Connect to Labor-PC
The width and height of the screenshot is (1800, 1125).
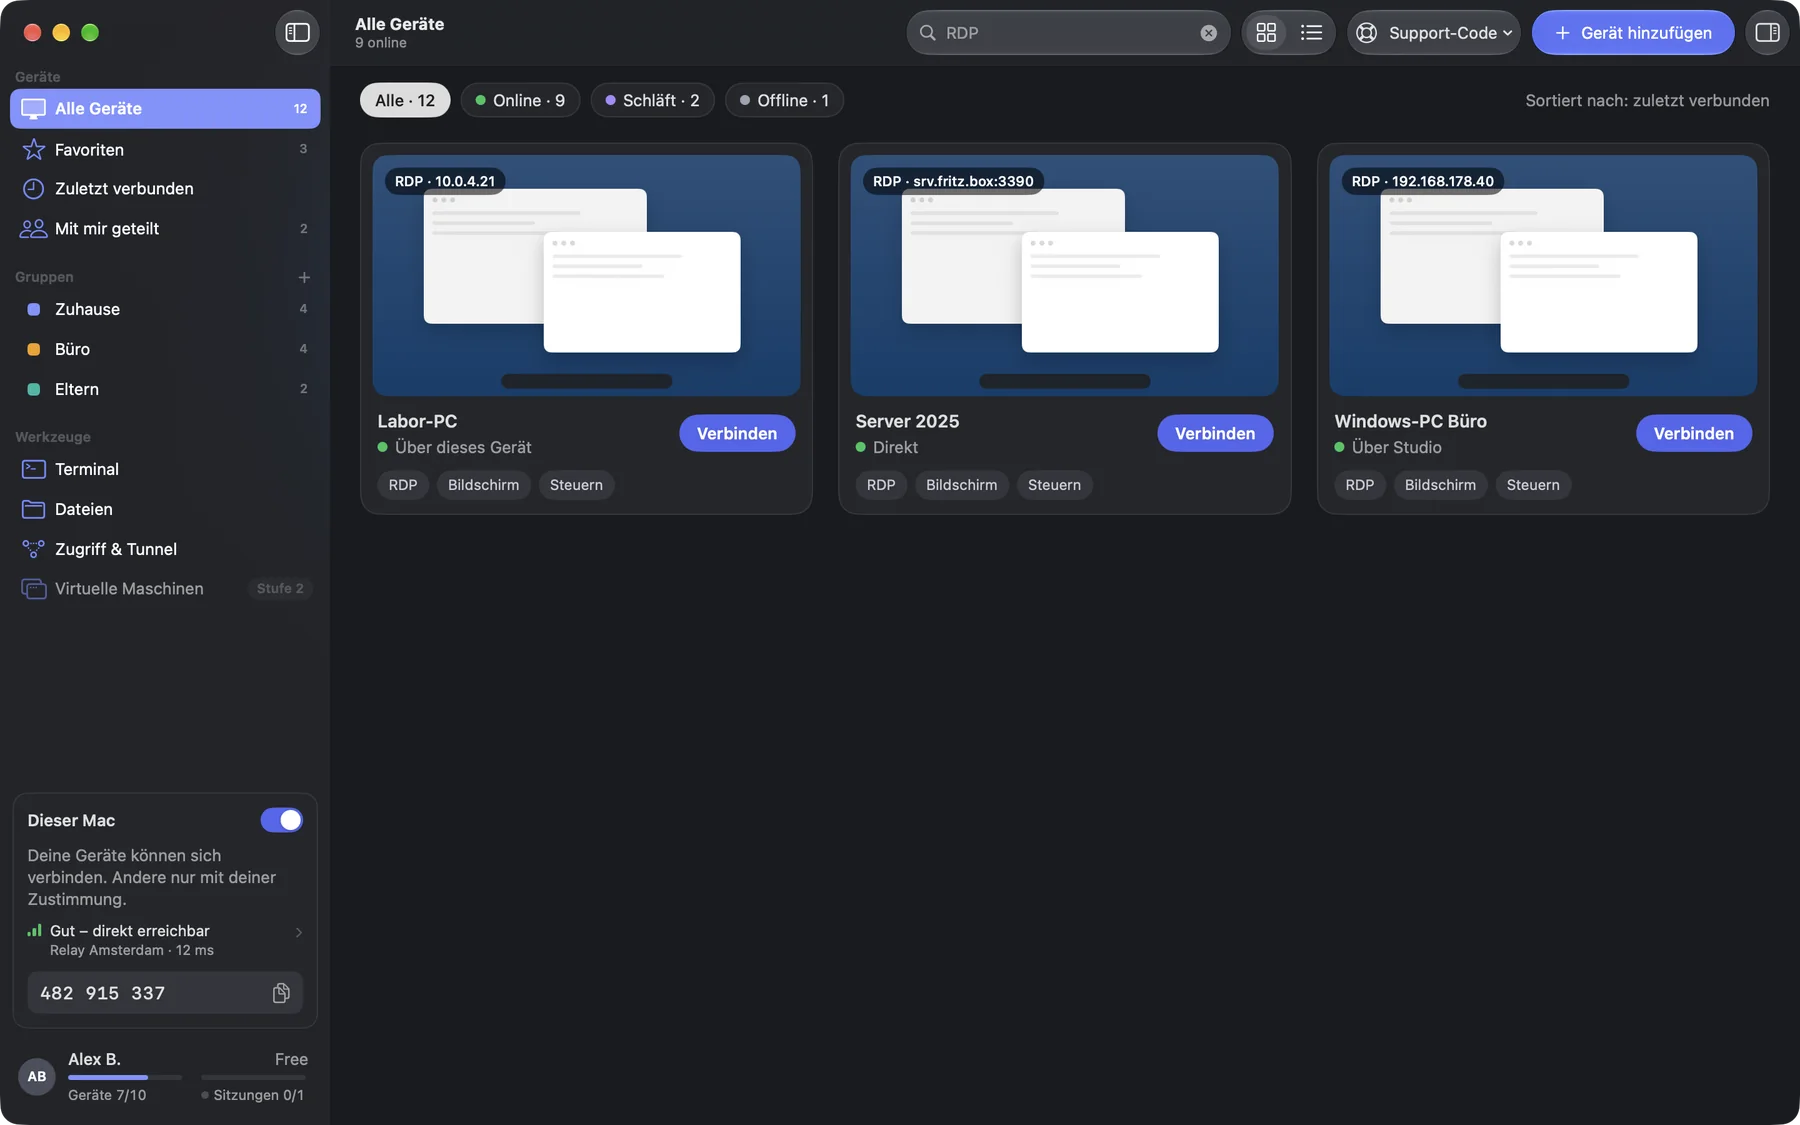(737, 433)
